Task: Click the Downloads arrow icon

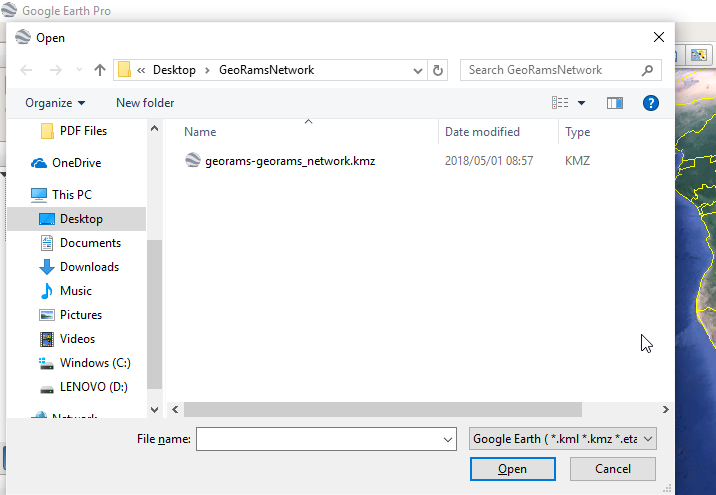Action: 47,267
